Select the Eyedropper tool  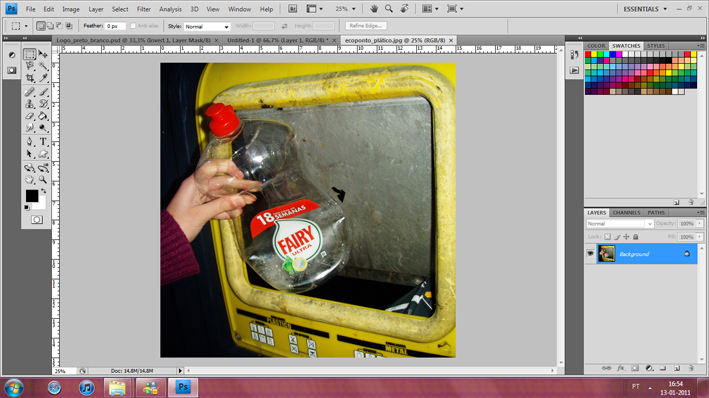[x=43, y=78]
